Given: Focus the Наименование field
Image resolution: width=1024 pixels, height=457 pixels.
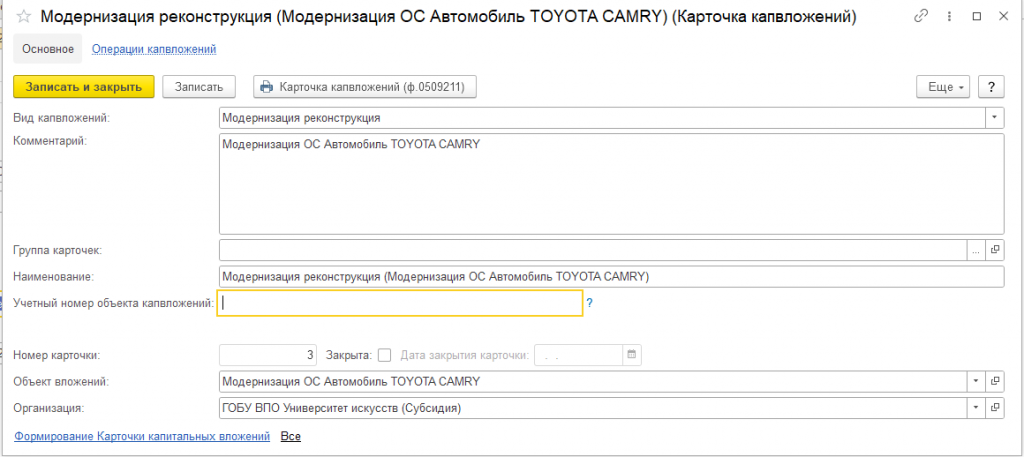Looking at the screenshot, I should coord(611,276).
